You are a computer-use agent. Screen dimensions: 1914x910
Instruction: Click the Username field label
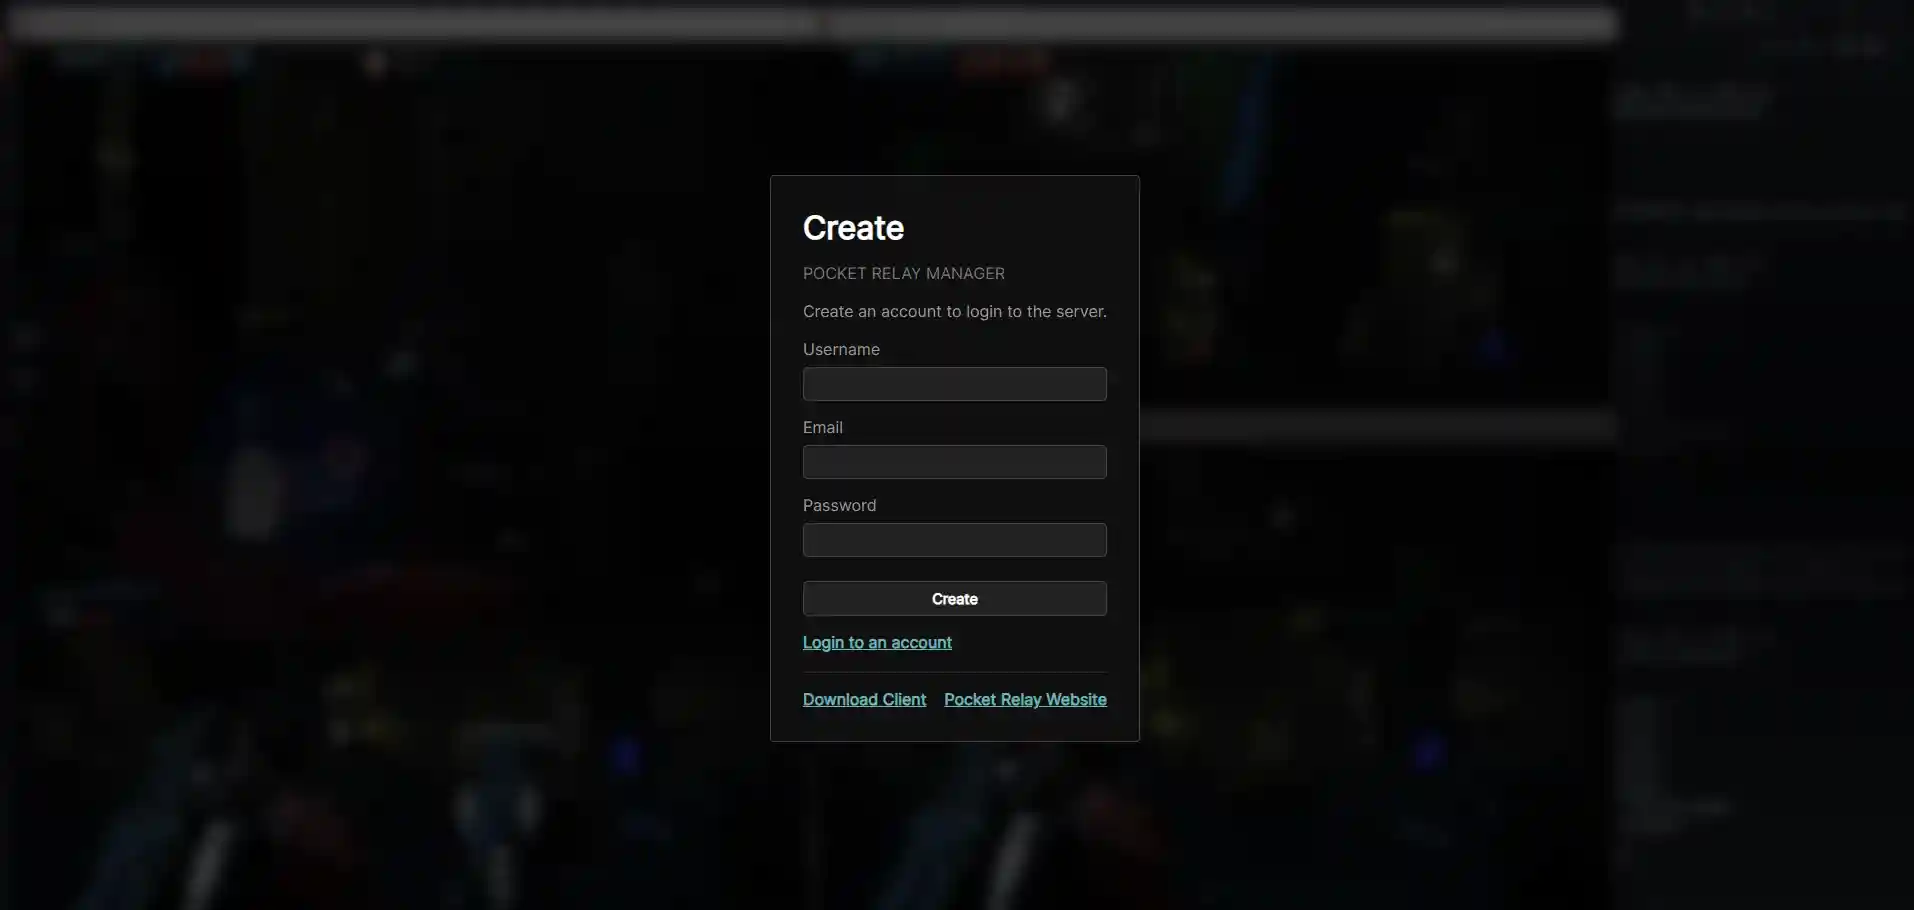pyautogui.click(x=840, y=349)
